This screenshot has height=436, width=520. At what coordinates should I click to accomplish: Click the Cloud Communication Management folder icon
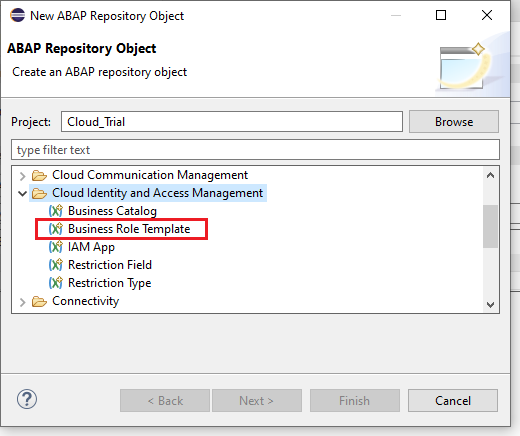39,175
